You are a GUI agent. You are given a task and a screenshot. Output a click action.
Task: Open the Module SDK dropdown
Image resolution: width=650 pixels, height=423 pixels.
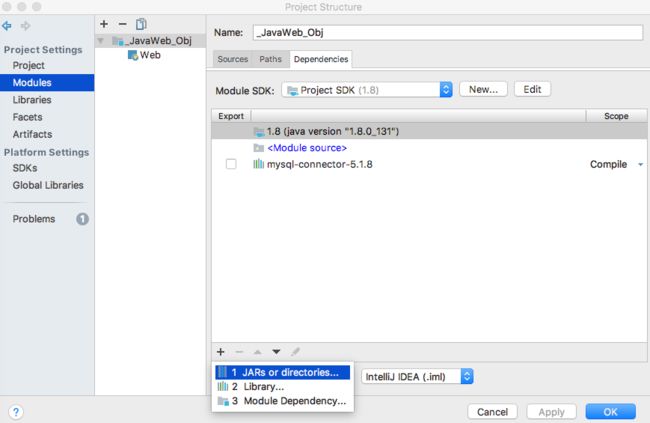(x=367, y=90)
